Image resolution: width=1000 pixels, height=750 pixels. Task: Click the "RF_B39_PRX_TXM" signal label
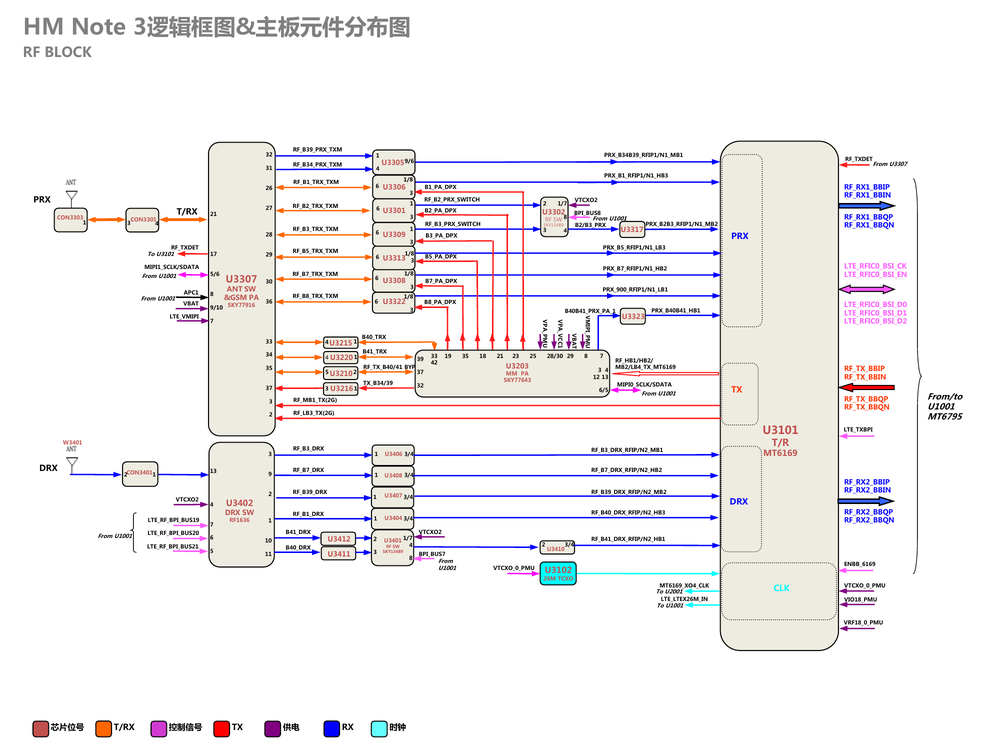(x=318, y=149)
